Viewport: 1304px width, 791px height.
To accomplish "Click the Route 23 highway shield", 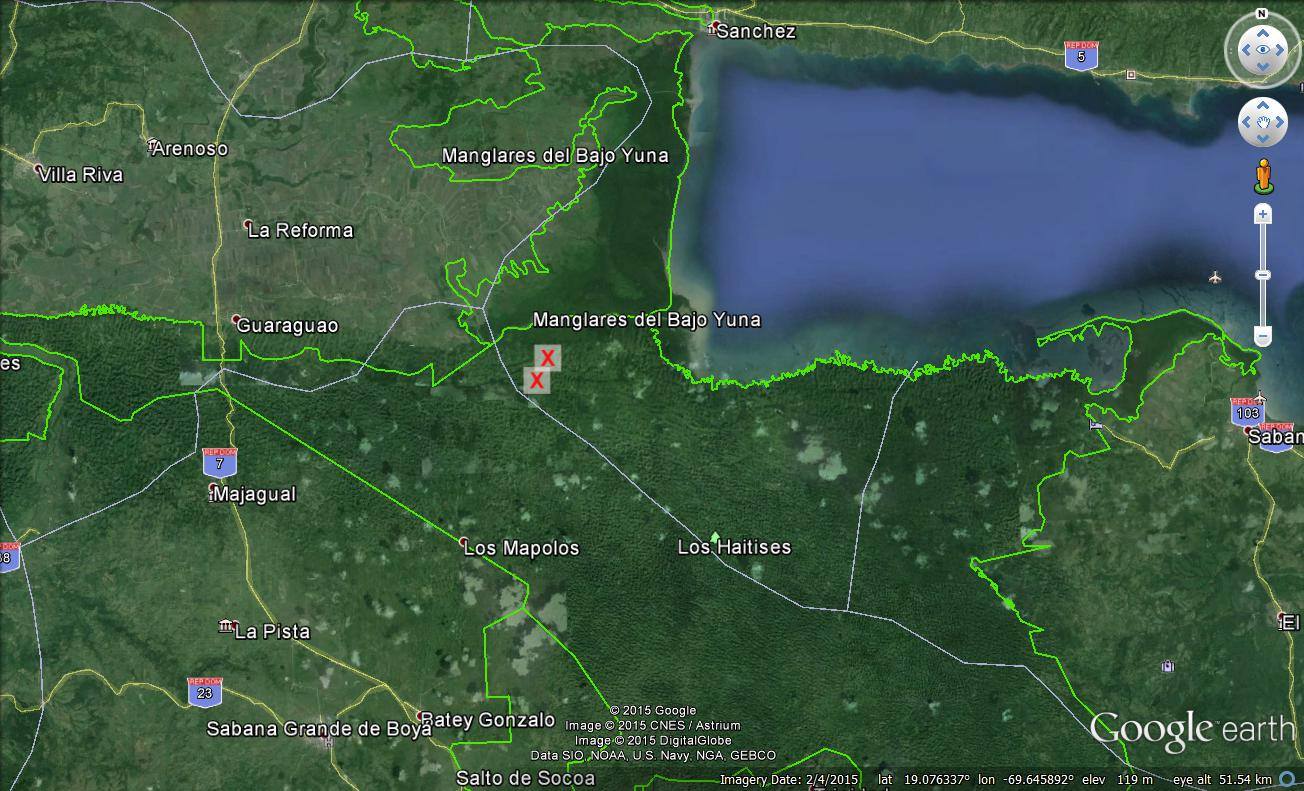I will tap(204, 692).
